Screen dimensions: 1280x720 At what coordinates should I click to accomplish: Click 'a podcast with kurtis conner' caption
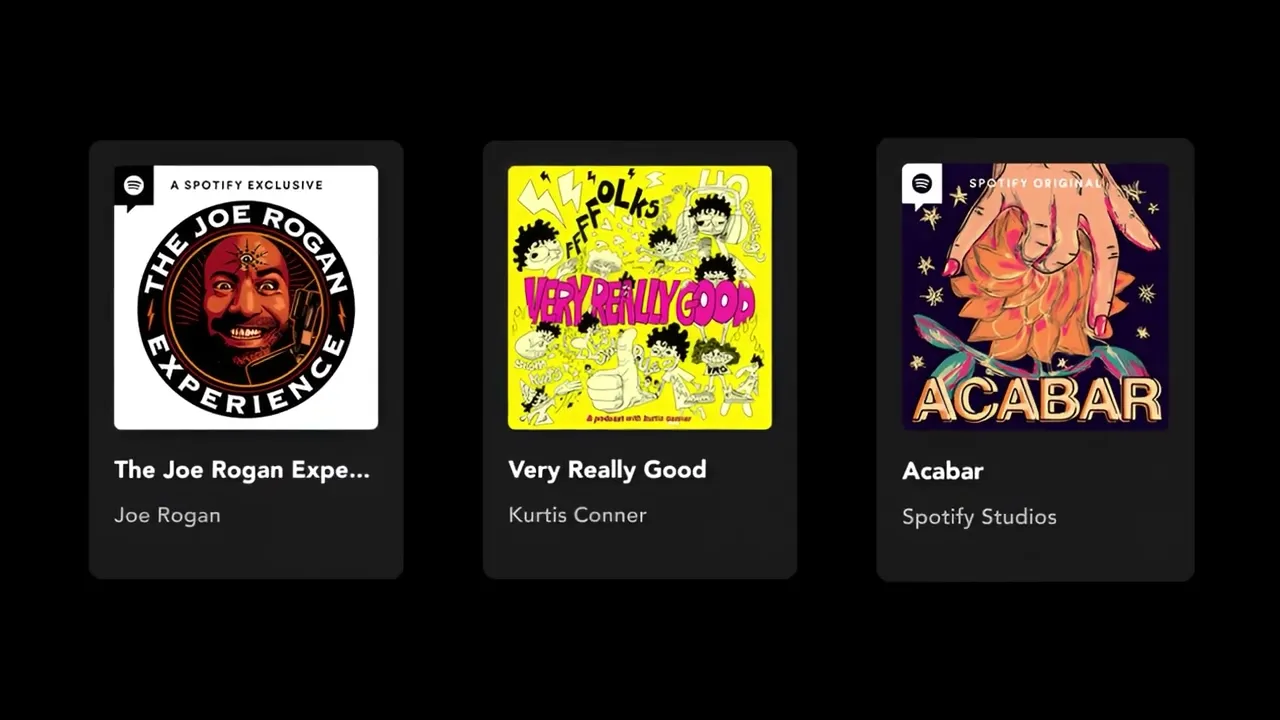click(x=640, y=417)
